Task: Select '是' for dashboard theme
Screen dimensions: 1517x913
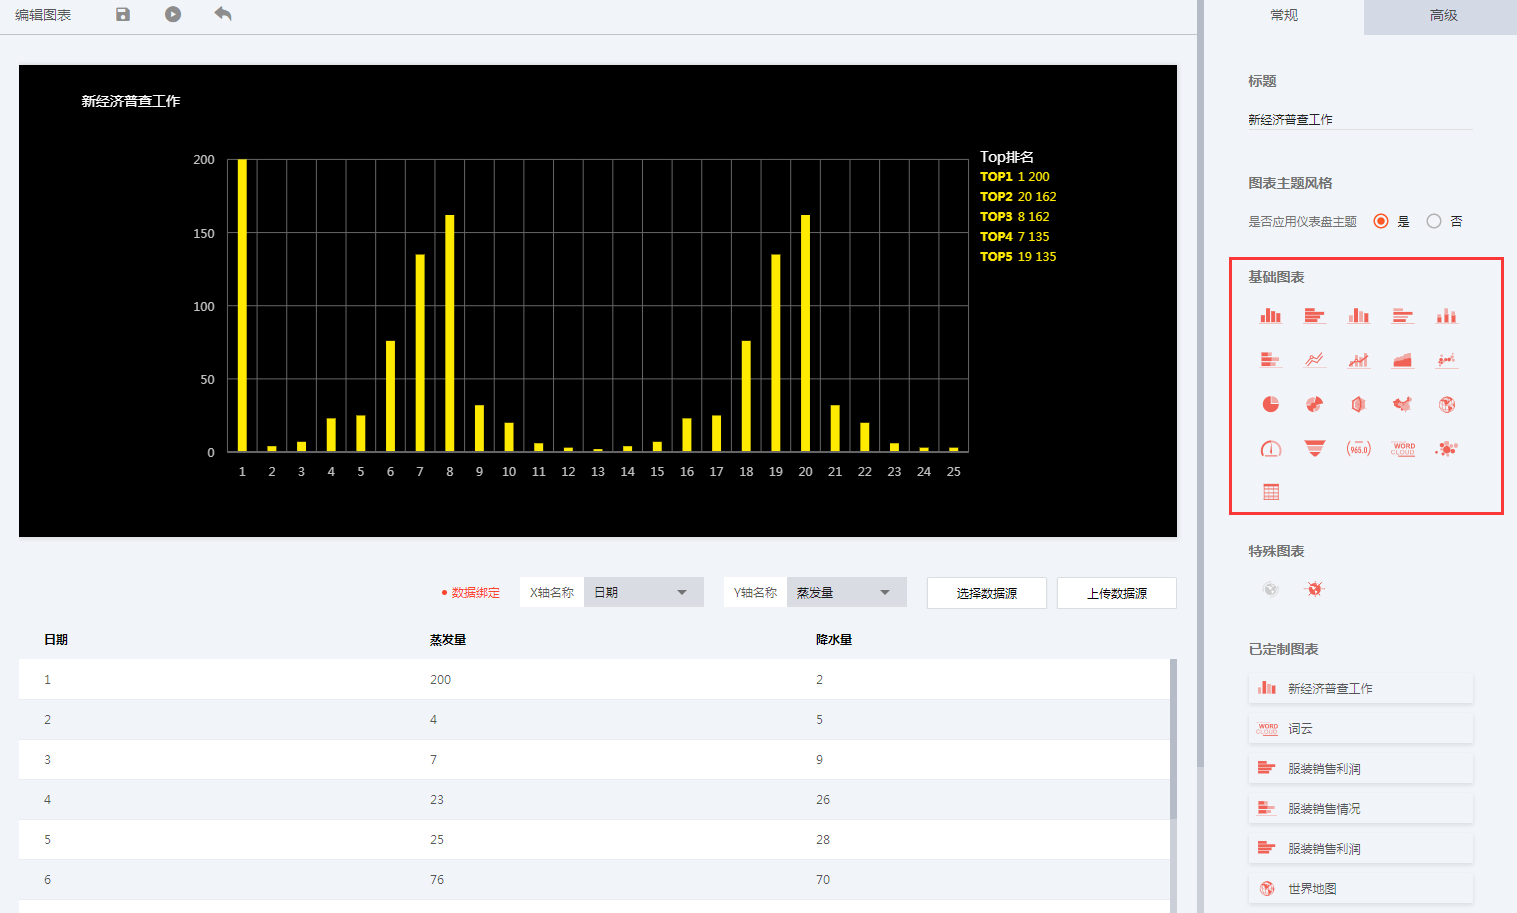Action: pyautogui.click(x=1381, y=221)
